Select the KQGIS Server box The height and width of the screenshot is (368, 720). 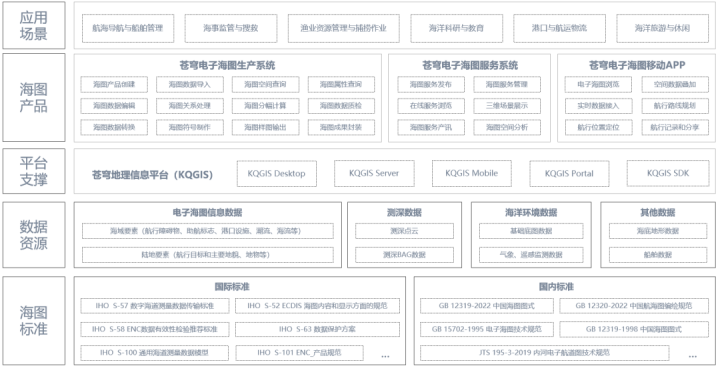(x=374, y=173)
